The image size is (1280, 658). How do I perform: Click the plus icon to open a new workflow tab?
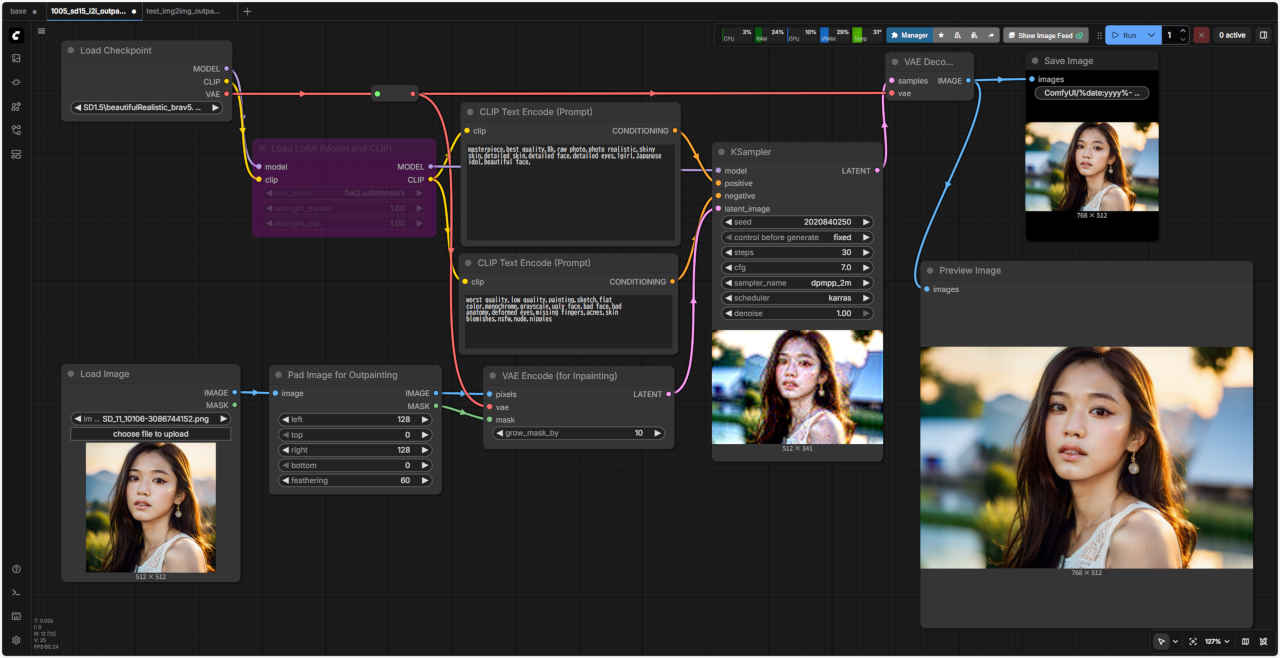pyautogui.click(x=247, y=11)
